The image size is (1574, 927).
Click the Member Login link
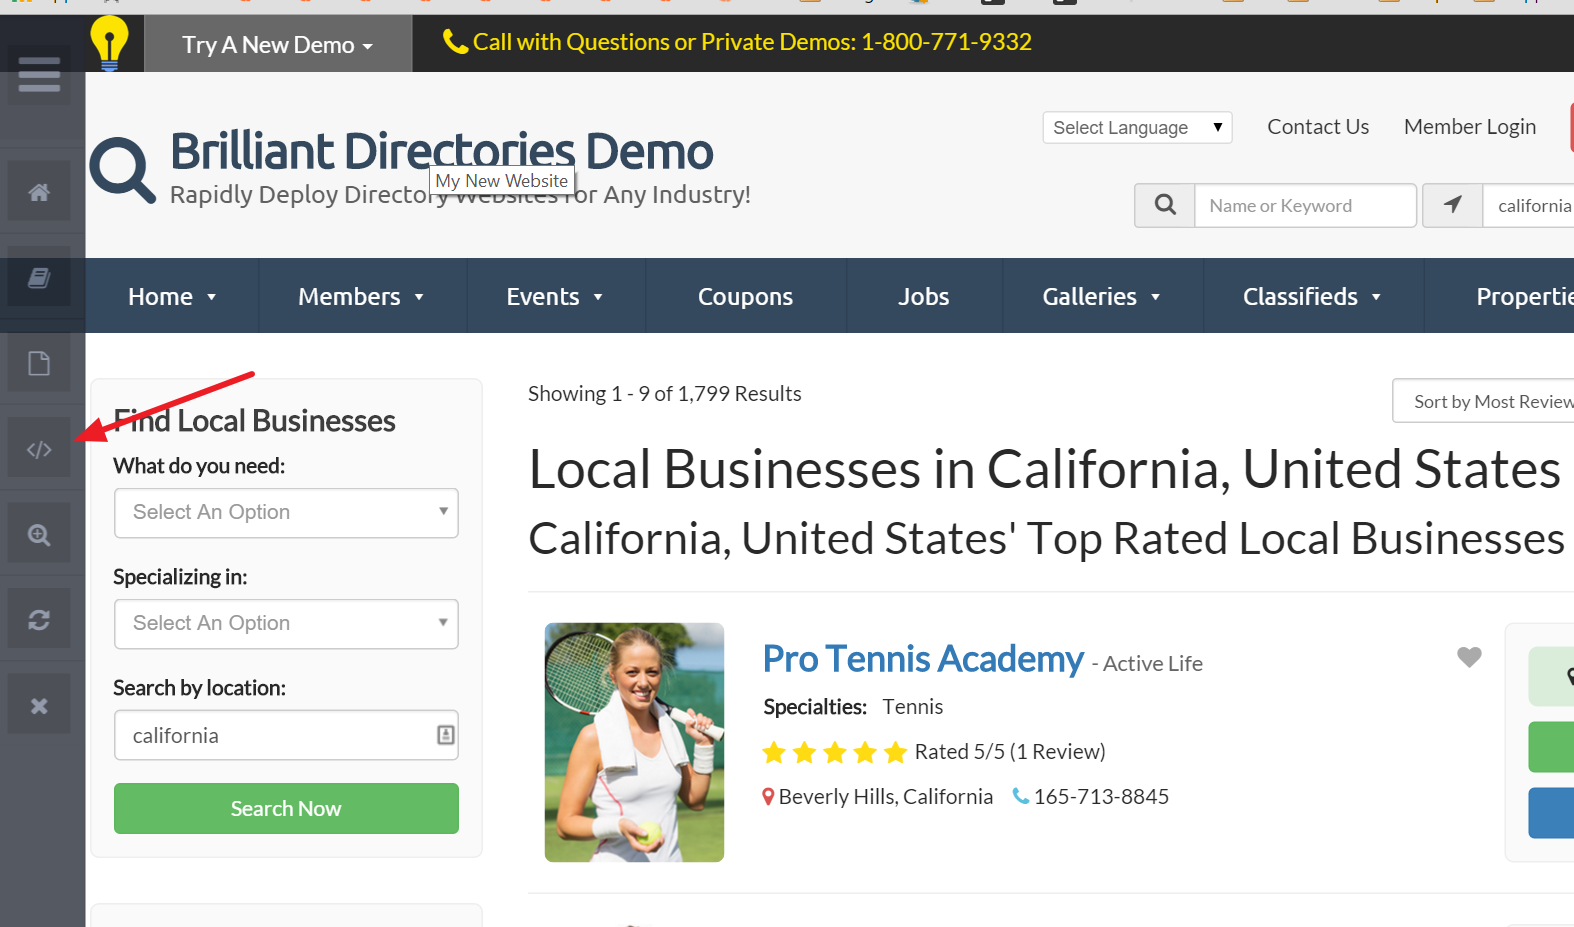pyautogui.click(x=1470, y=127)
